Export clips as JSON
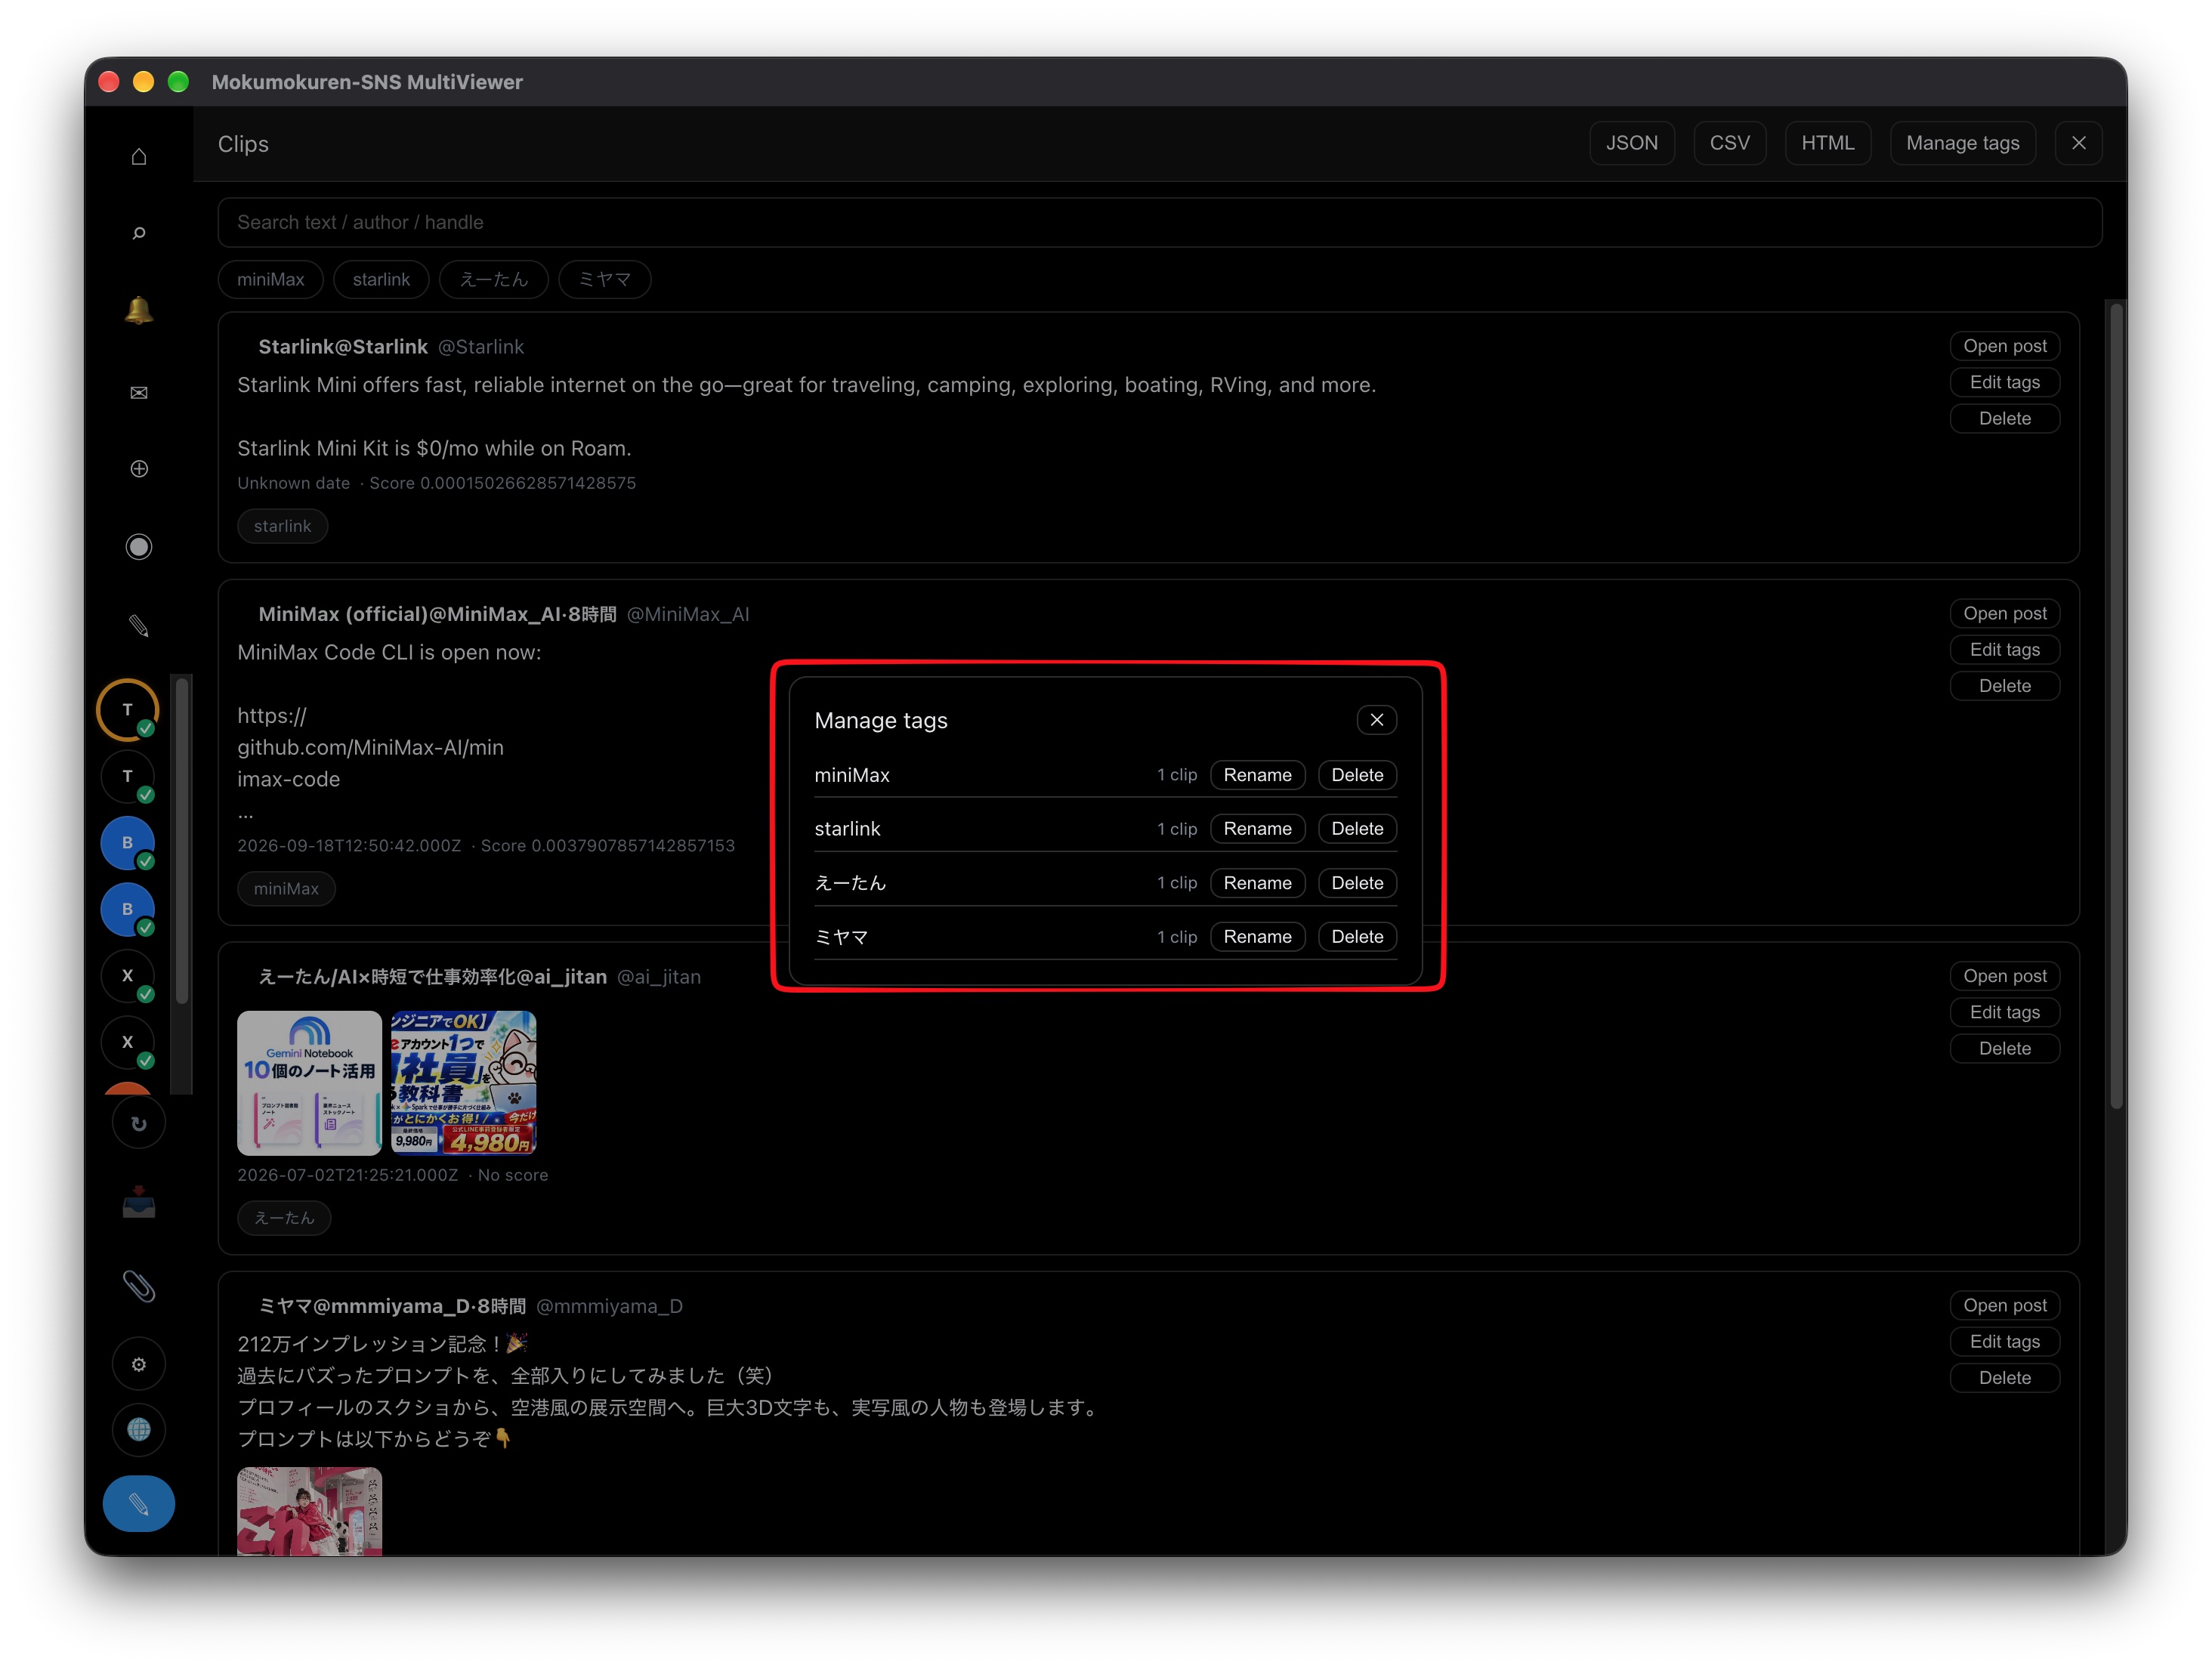Viewport: 2212px width, 1668px height. [1631, 143]
